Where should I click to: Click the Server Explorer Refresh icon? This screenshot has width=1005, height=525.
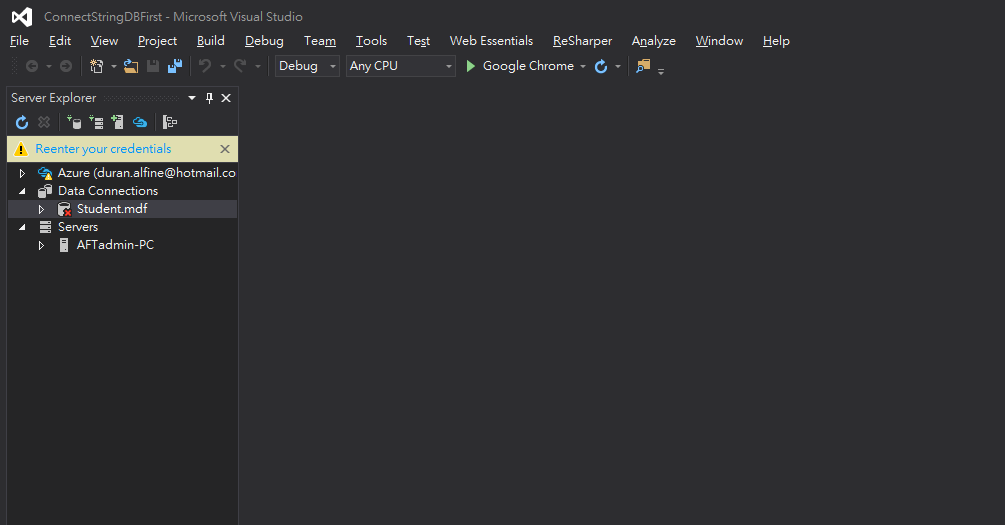[22, 122]
